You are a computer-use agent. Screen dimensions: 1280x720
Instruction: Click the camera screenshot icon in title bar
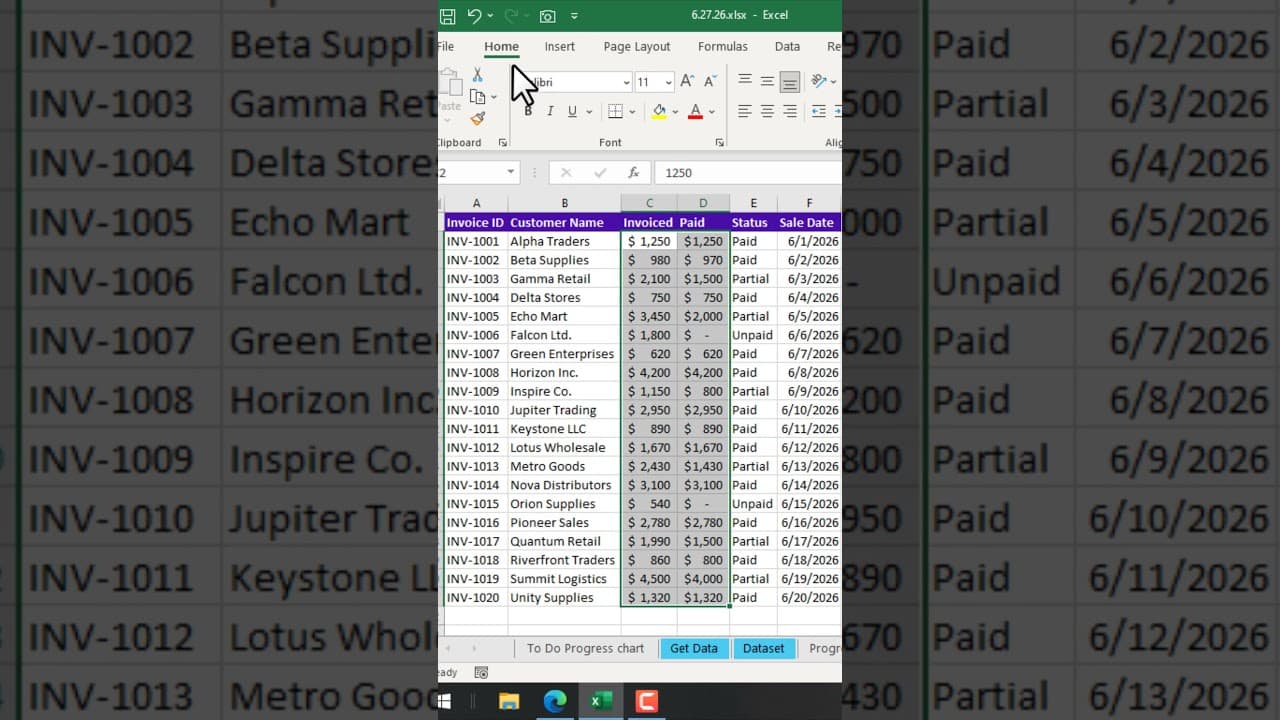pyautogui.click(x=547, y=16)
